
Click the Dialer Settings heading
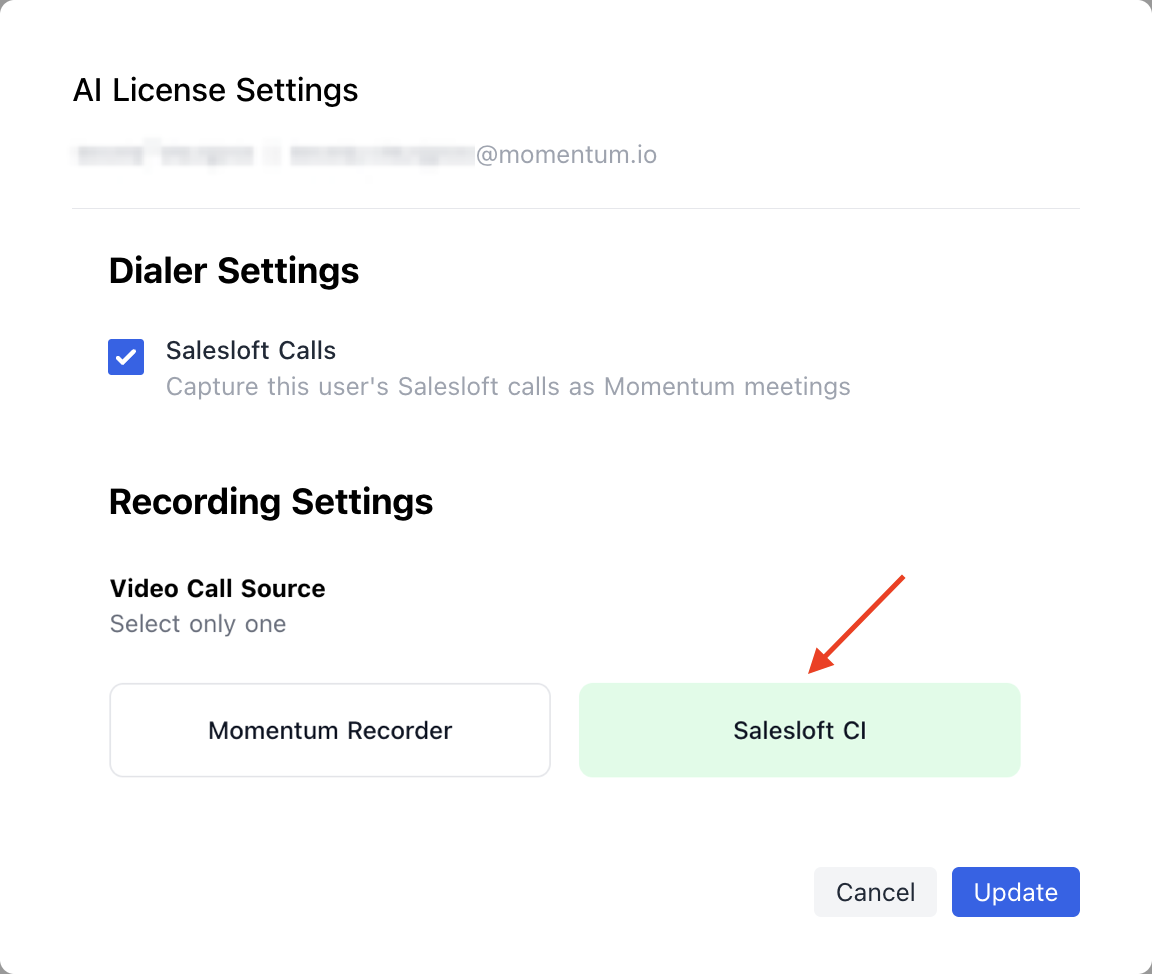233,270
